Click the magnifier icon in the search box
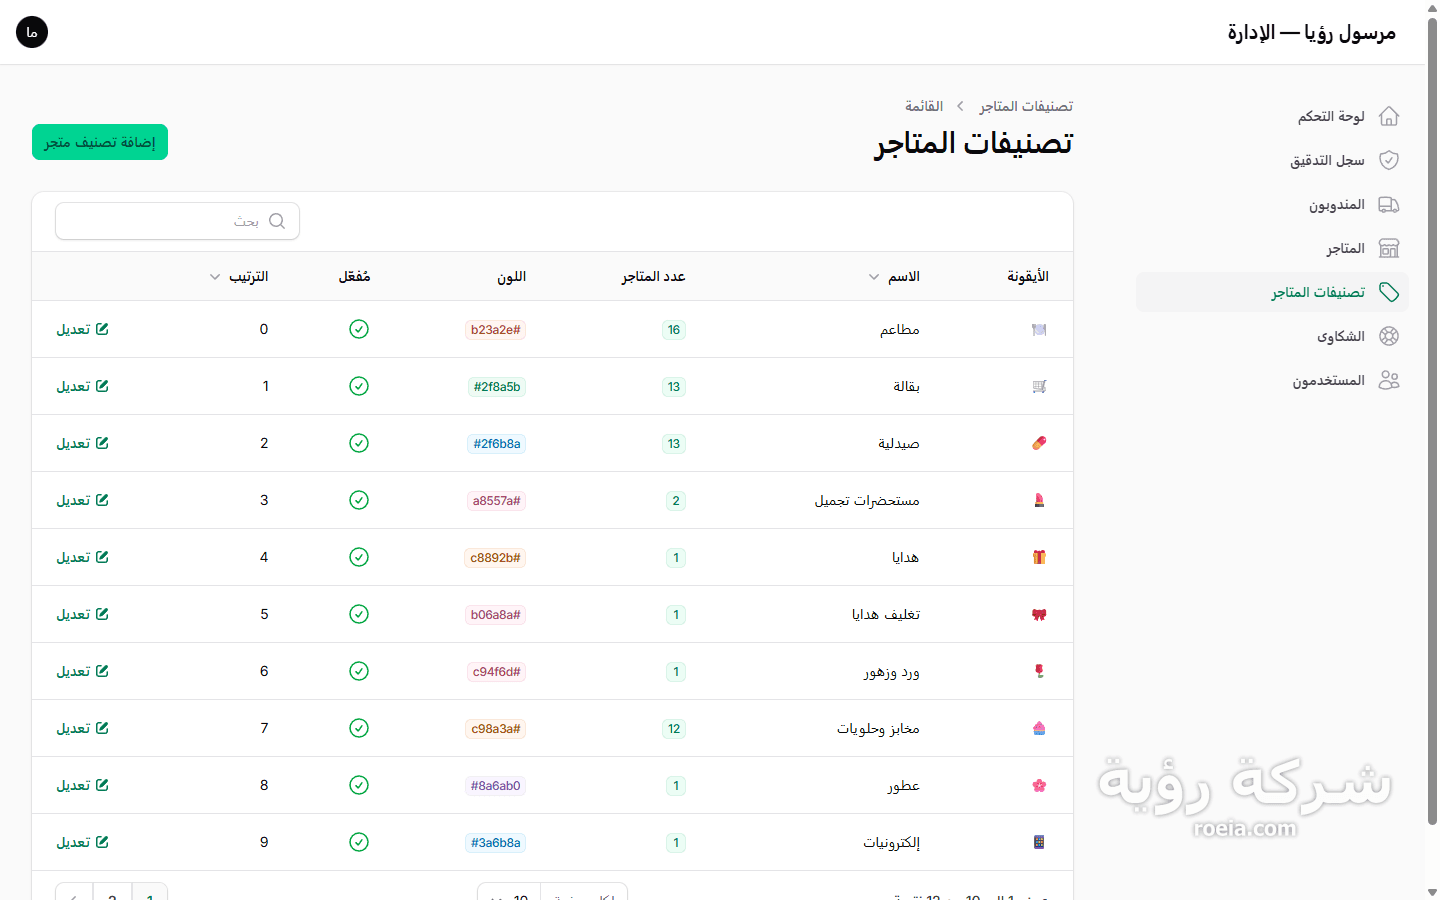The height and width of the screenshot is (900, 1440). (277, 221)
